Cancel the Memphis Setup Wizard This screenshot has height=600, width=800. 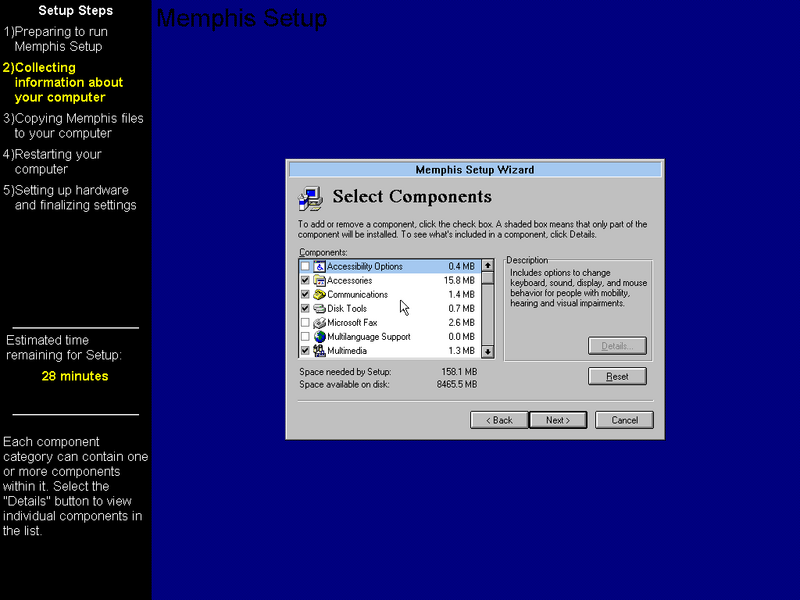coord(624,420)
